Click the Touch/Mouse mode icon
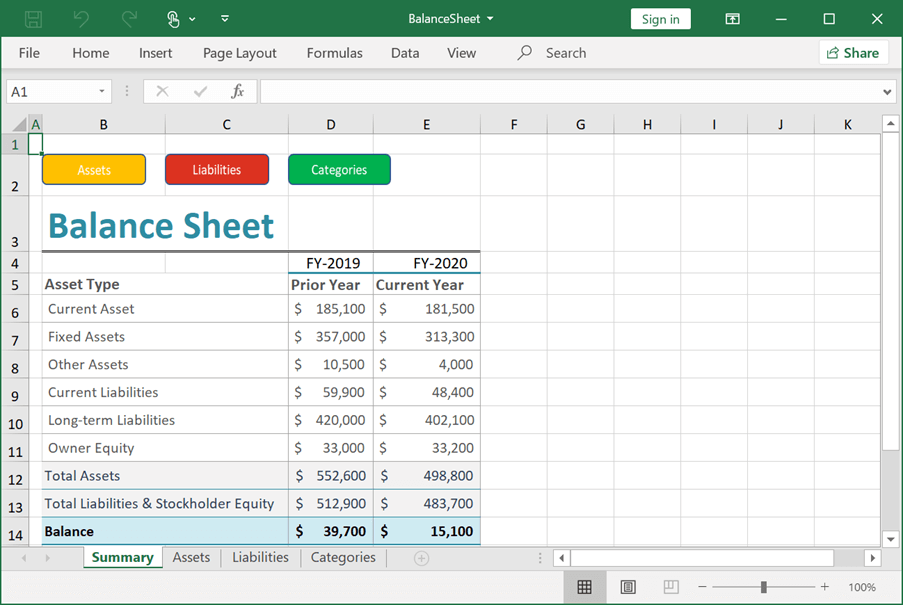This screenshot has width=903, height=605. [x=174, y=19]
